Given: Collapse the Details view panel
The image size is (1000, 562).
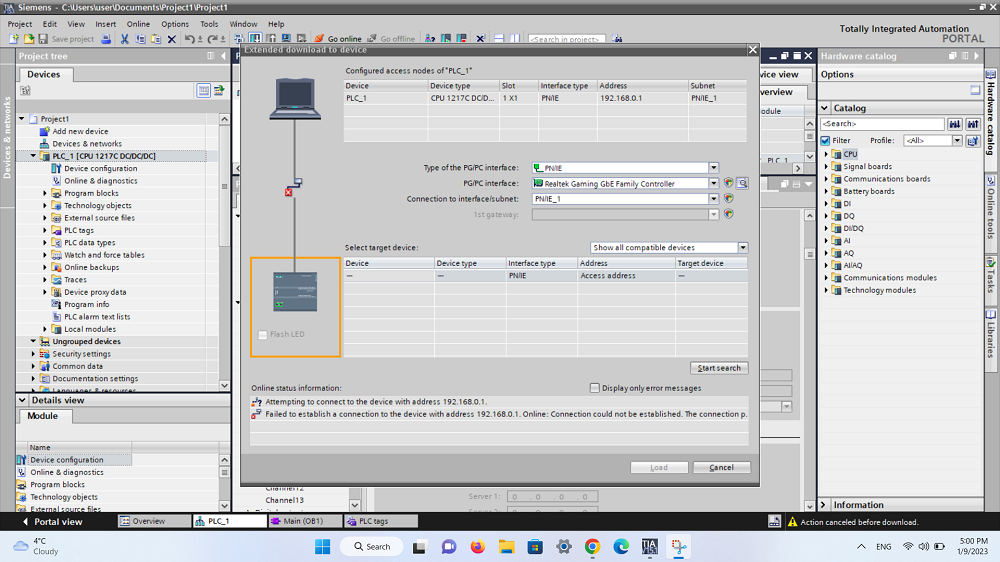Looking at the screenshot, I should click(x=22, y=400).
